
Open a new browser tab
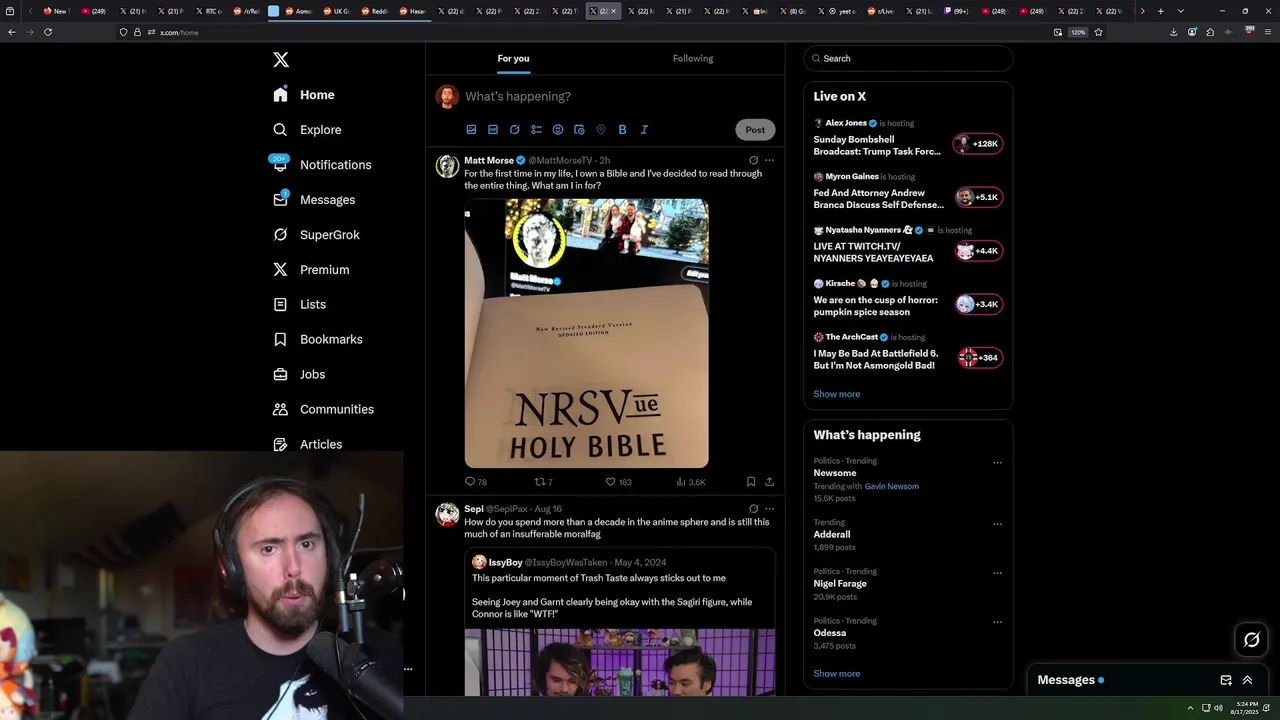coord(1160,11)
